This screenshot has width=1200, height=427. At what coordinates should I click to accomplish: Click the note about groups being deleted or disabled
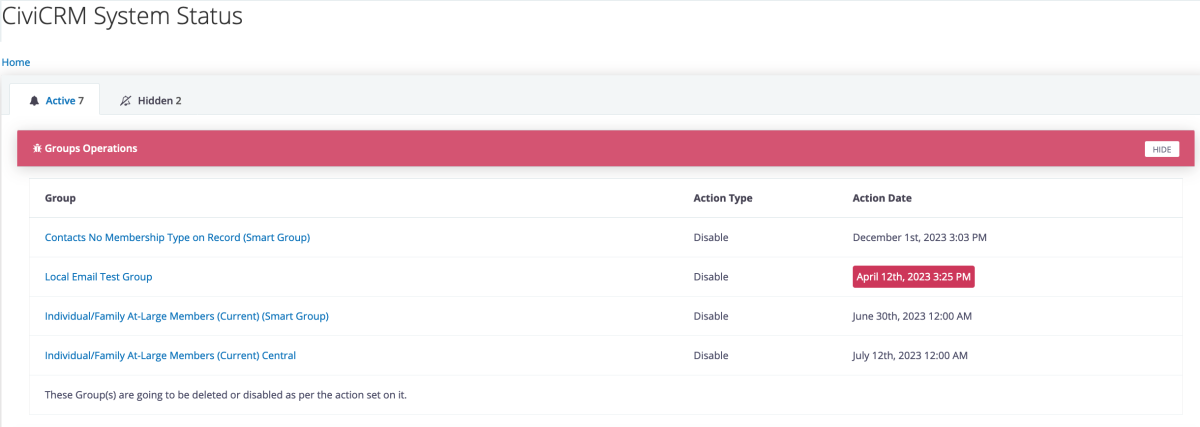pos(226,395)
